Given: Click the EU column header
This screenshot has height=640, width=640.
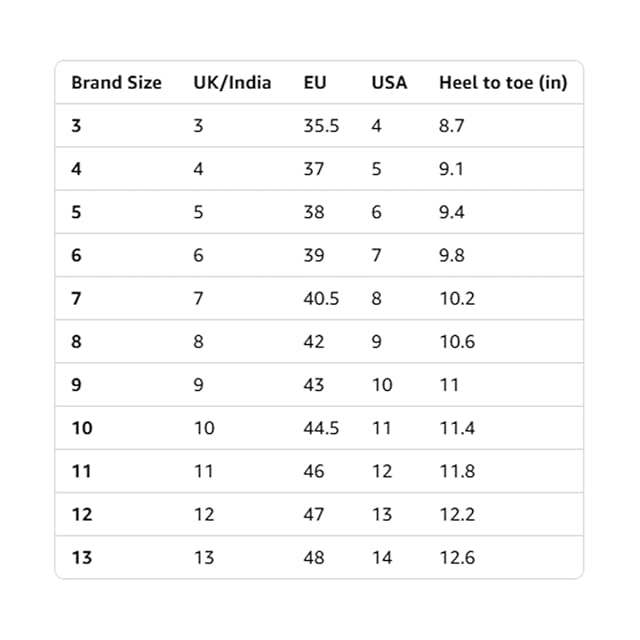Looking at the screenshot, I should click(x=314, y=83).
